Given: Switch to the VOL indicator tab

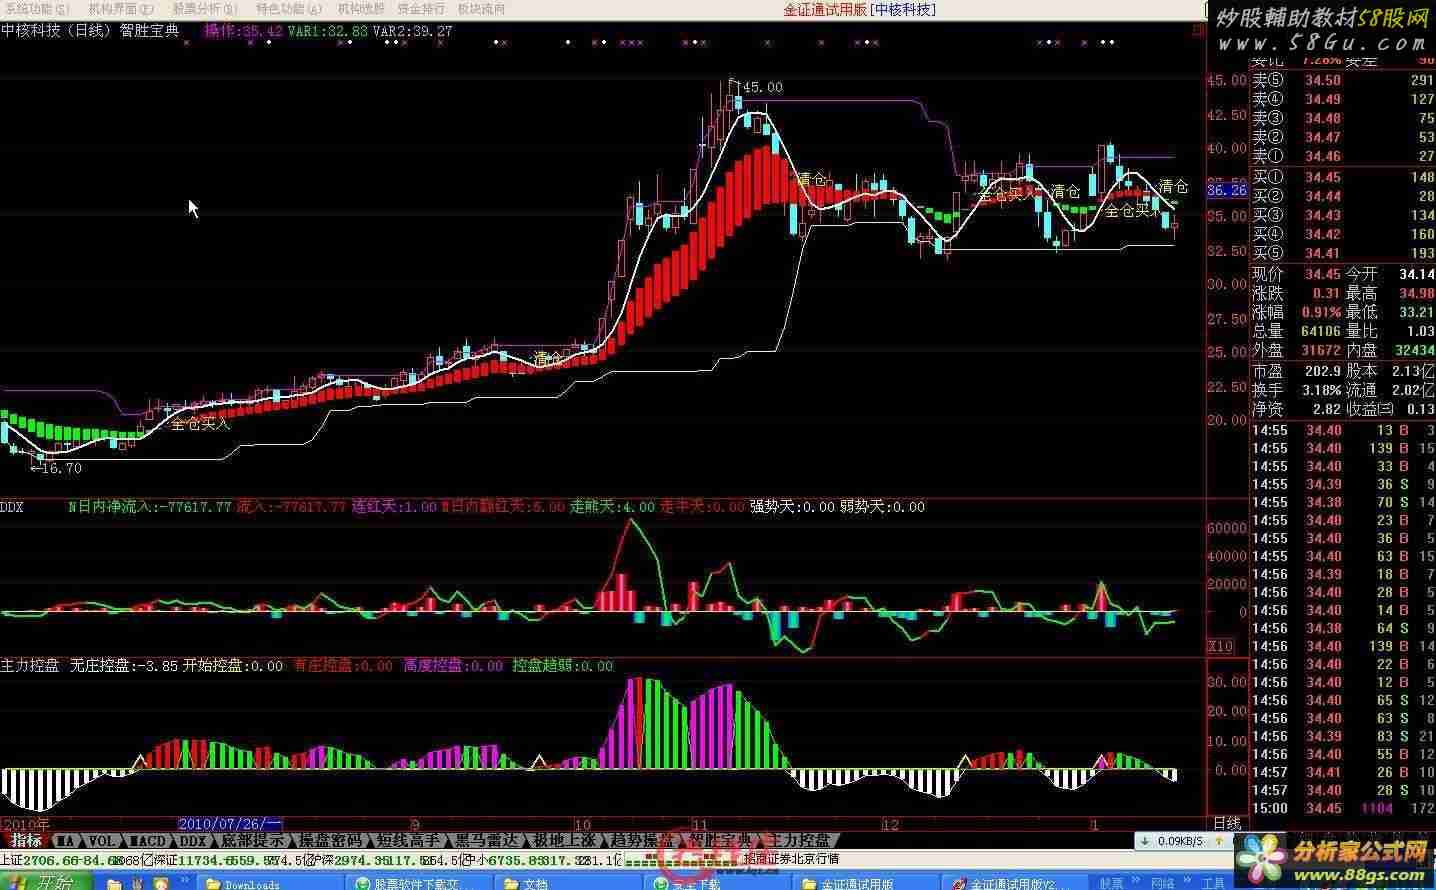Looking at the screenshot, I should 104,841.
